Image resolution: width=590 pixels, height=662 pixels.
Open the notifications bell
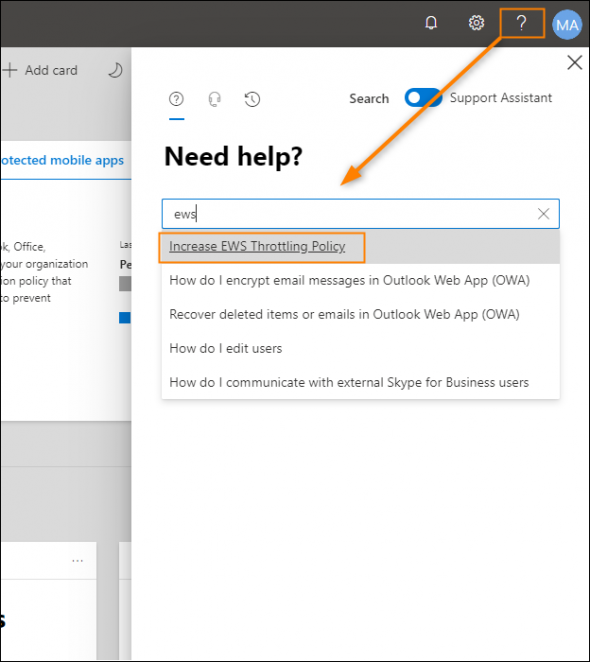tap(431, 23)
